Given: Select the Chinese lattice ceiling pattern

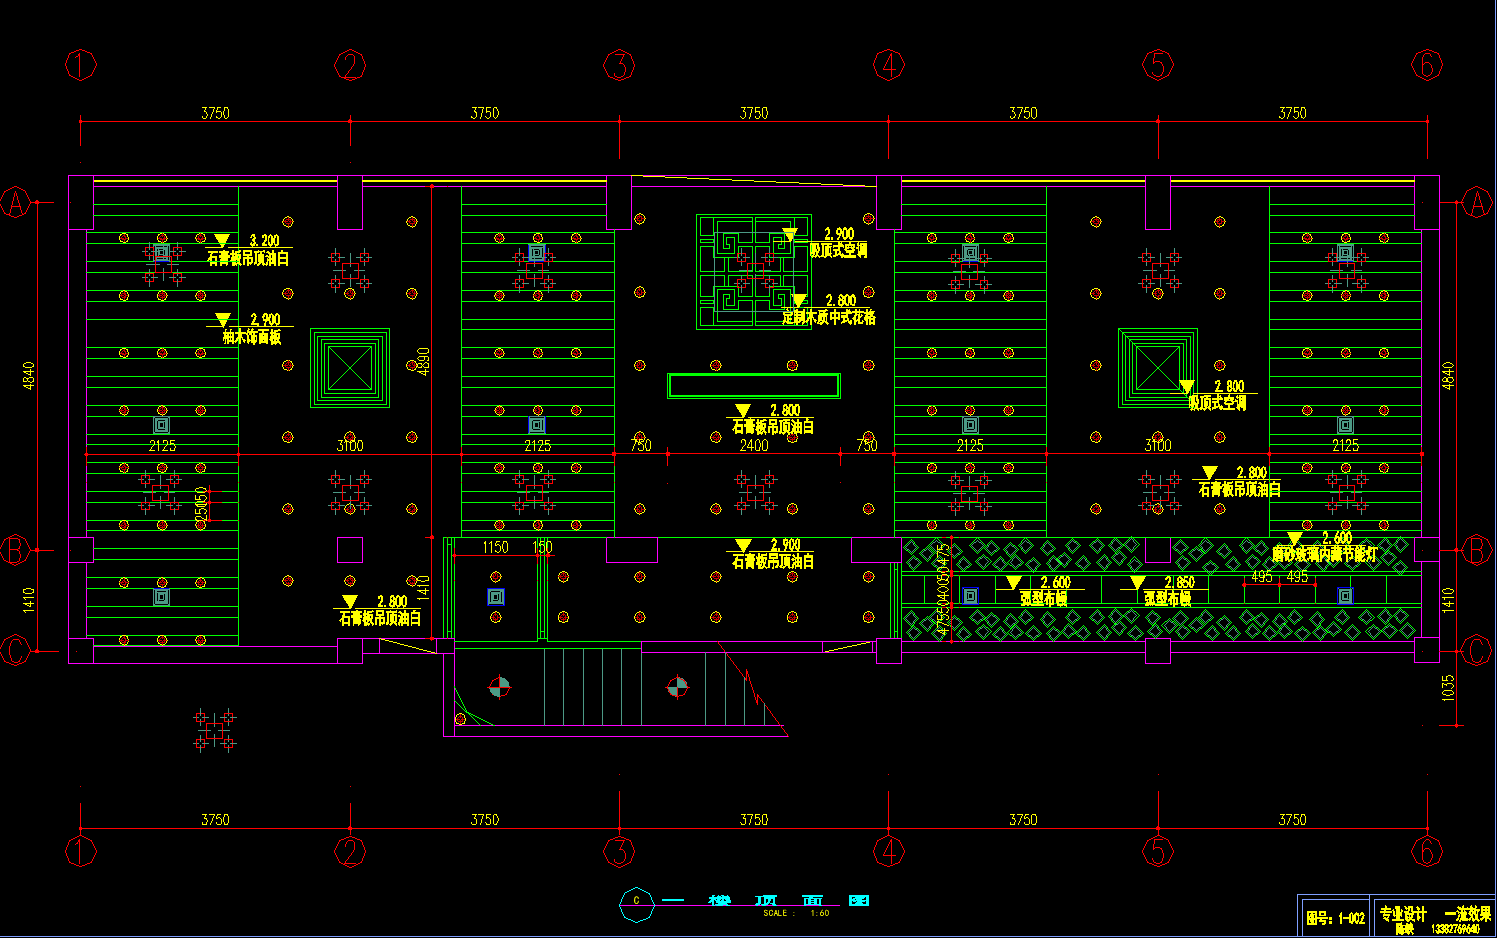Looking at the screenshot, I should (x=752, y=271).
